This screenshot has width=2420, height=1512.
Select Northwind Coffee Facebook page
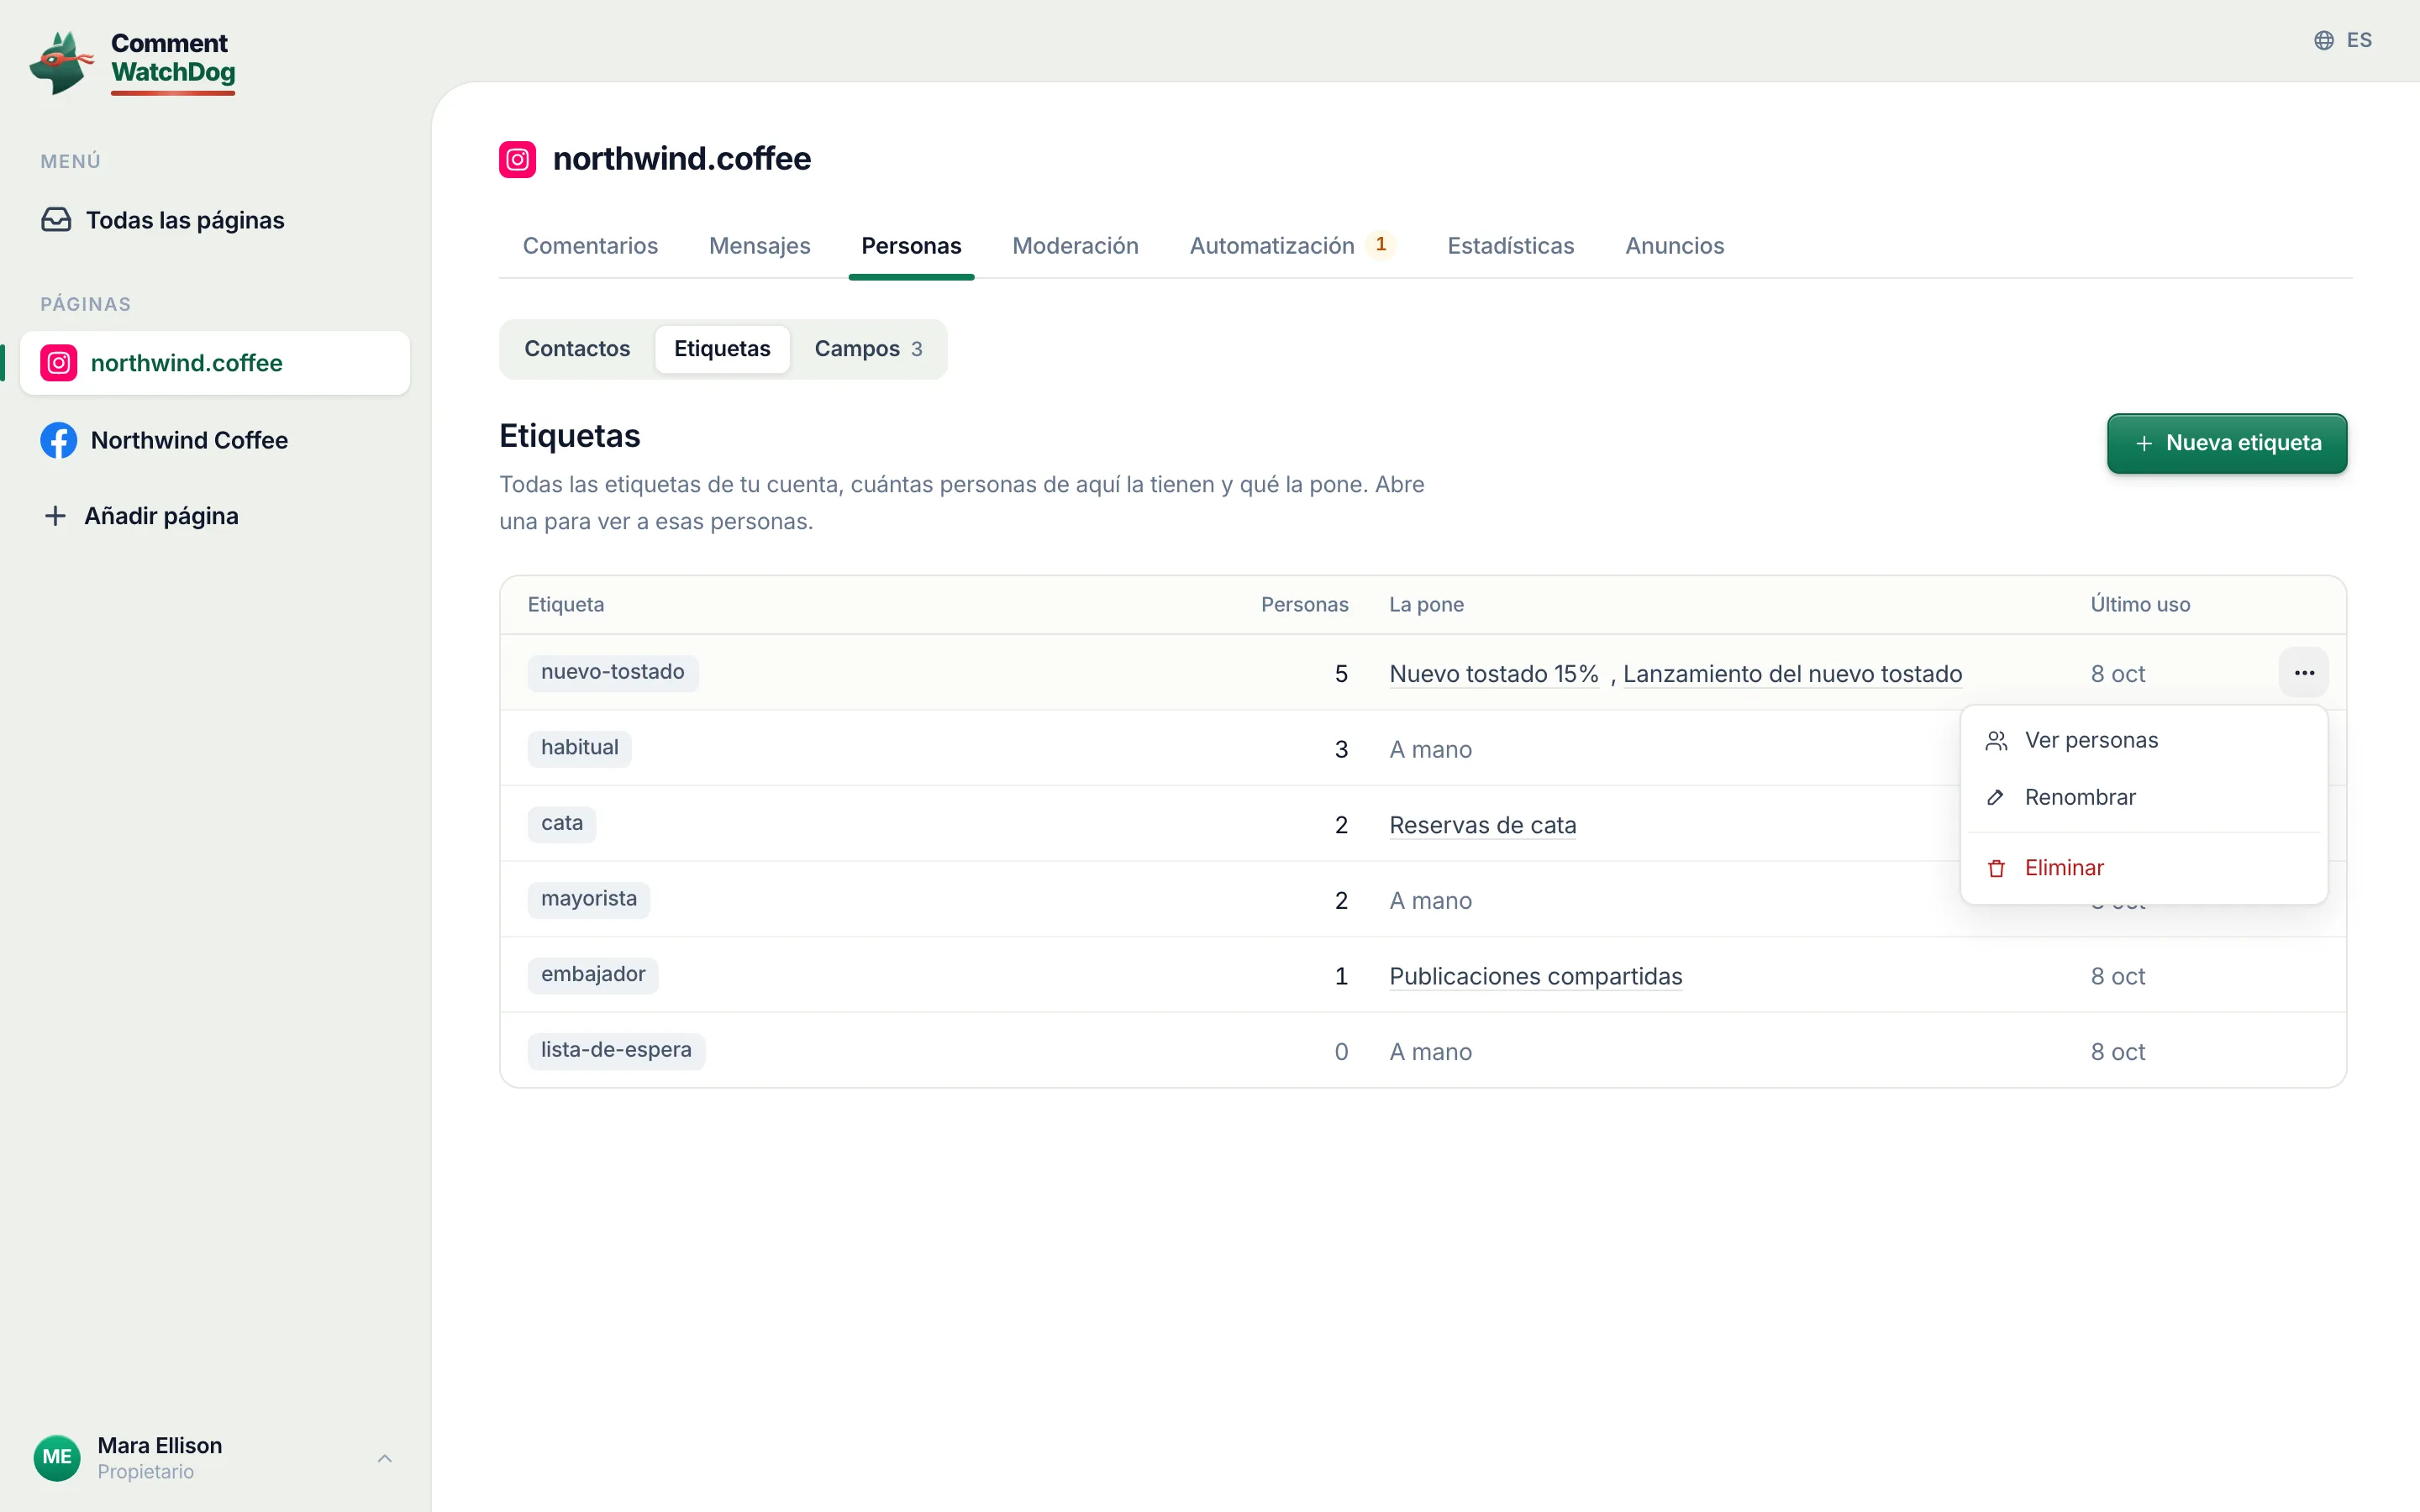coord(215,440)
